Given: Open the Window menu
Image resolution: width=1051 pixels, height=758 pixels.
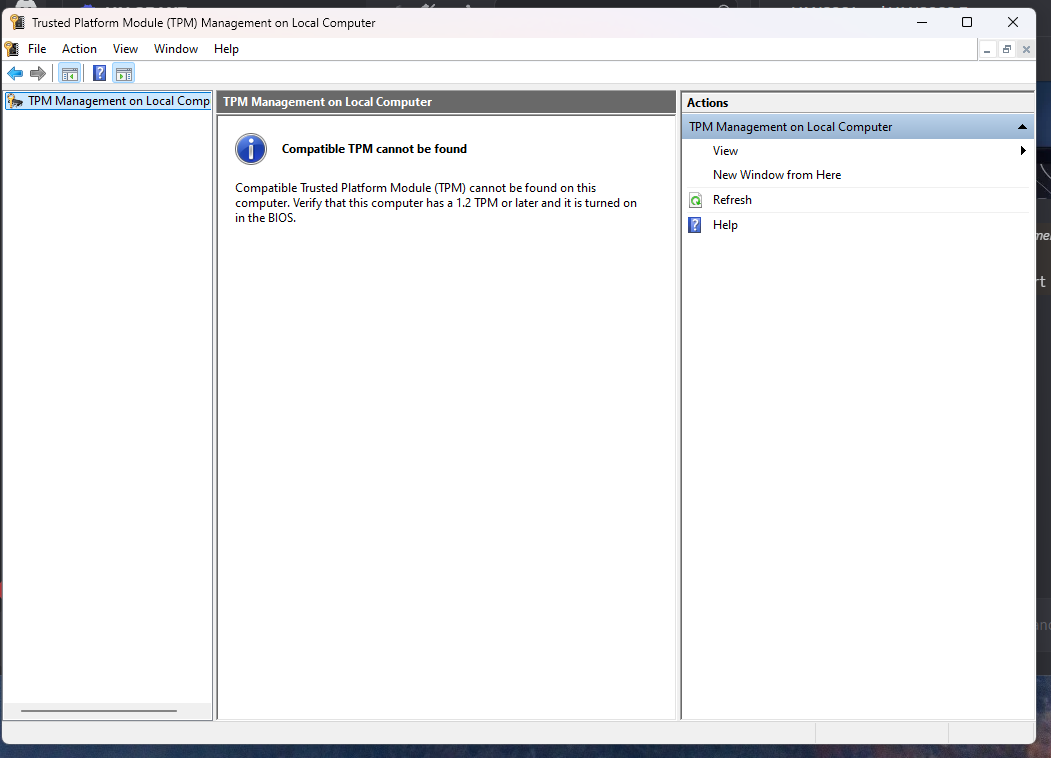Looking at the screenshot, I should (x=176, y=49).
